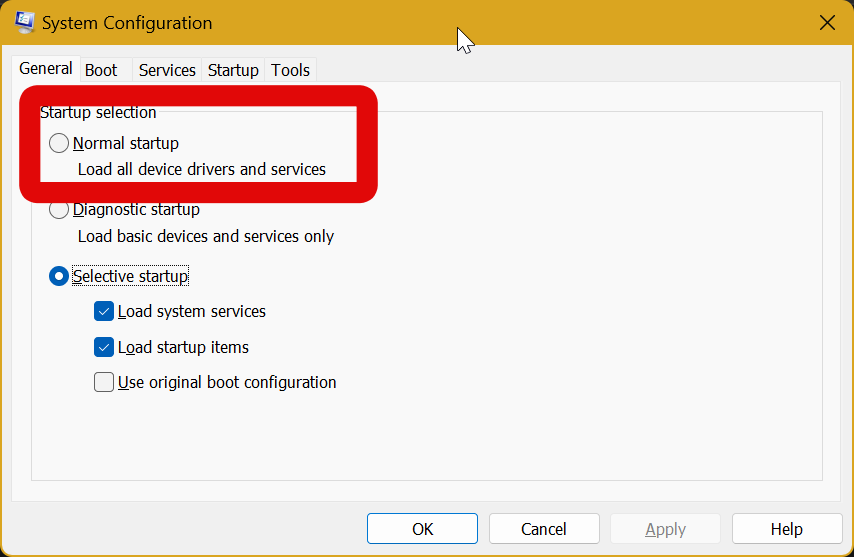Uncheck Load system services
Screen dimensions: 854x557
tap(104, 311)
